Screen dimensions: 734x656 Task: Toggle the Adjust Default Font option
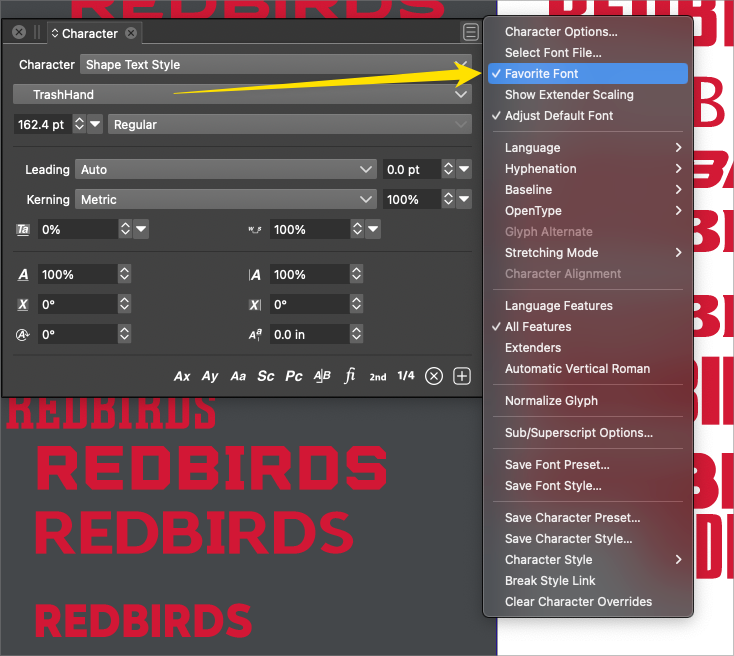[559, 116]
